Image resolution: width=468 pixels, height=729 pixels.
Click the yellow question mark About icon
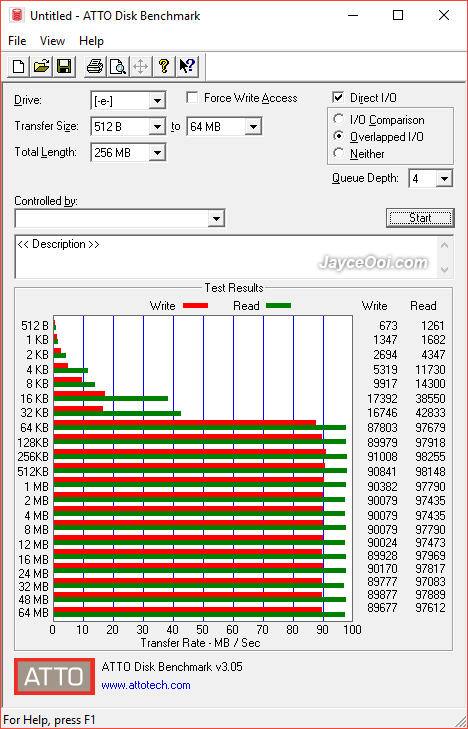[x=164, y=66]
